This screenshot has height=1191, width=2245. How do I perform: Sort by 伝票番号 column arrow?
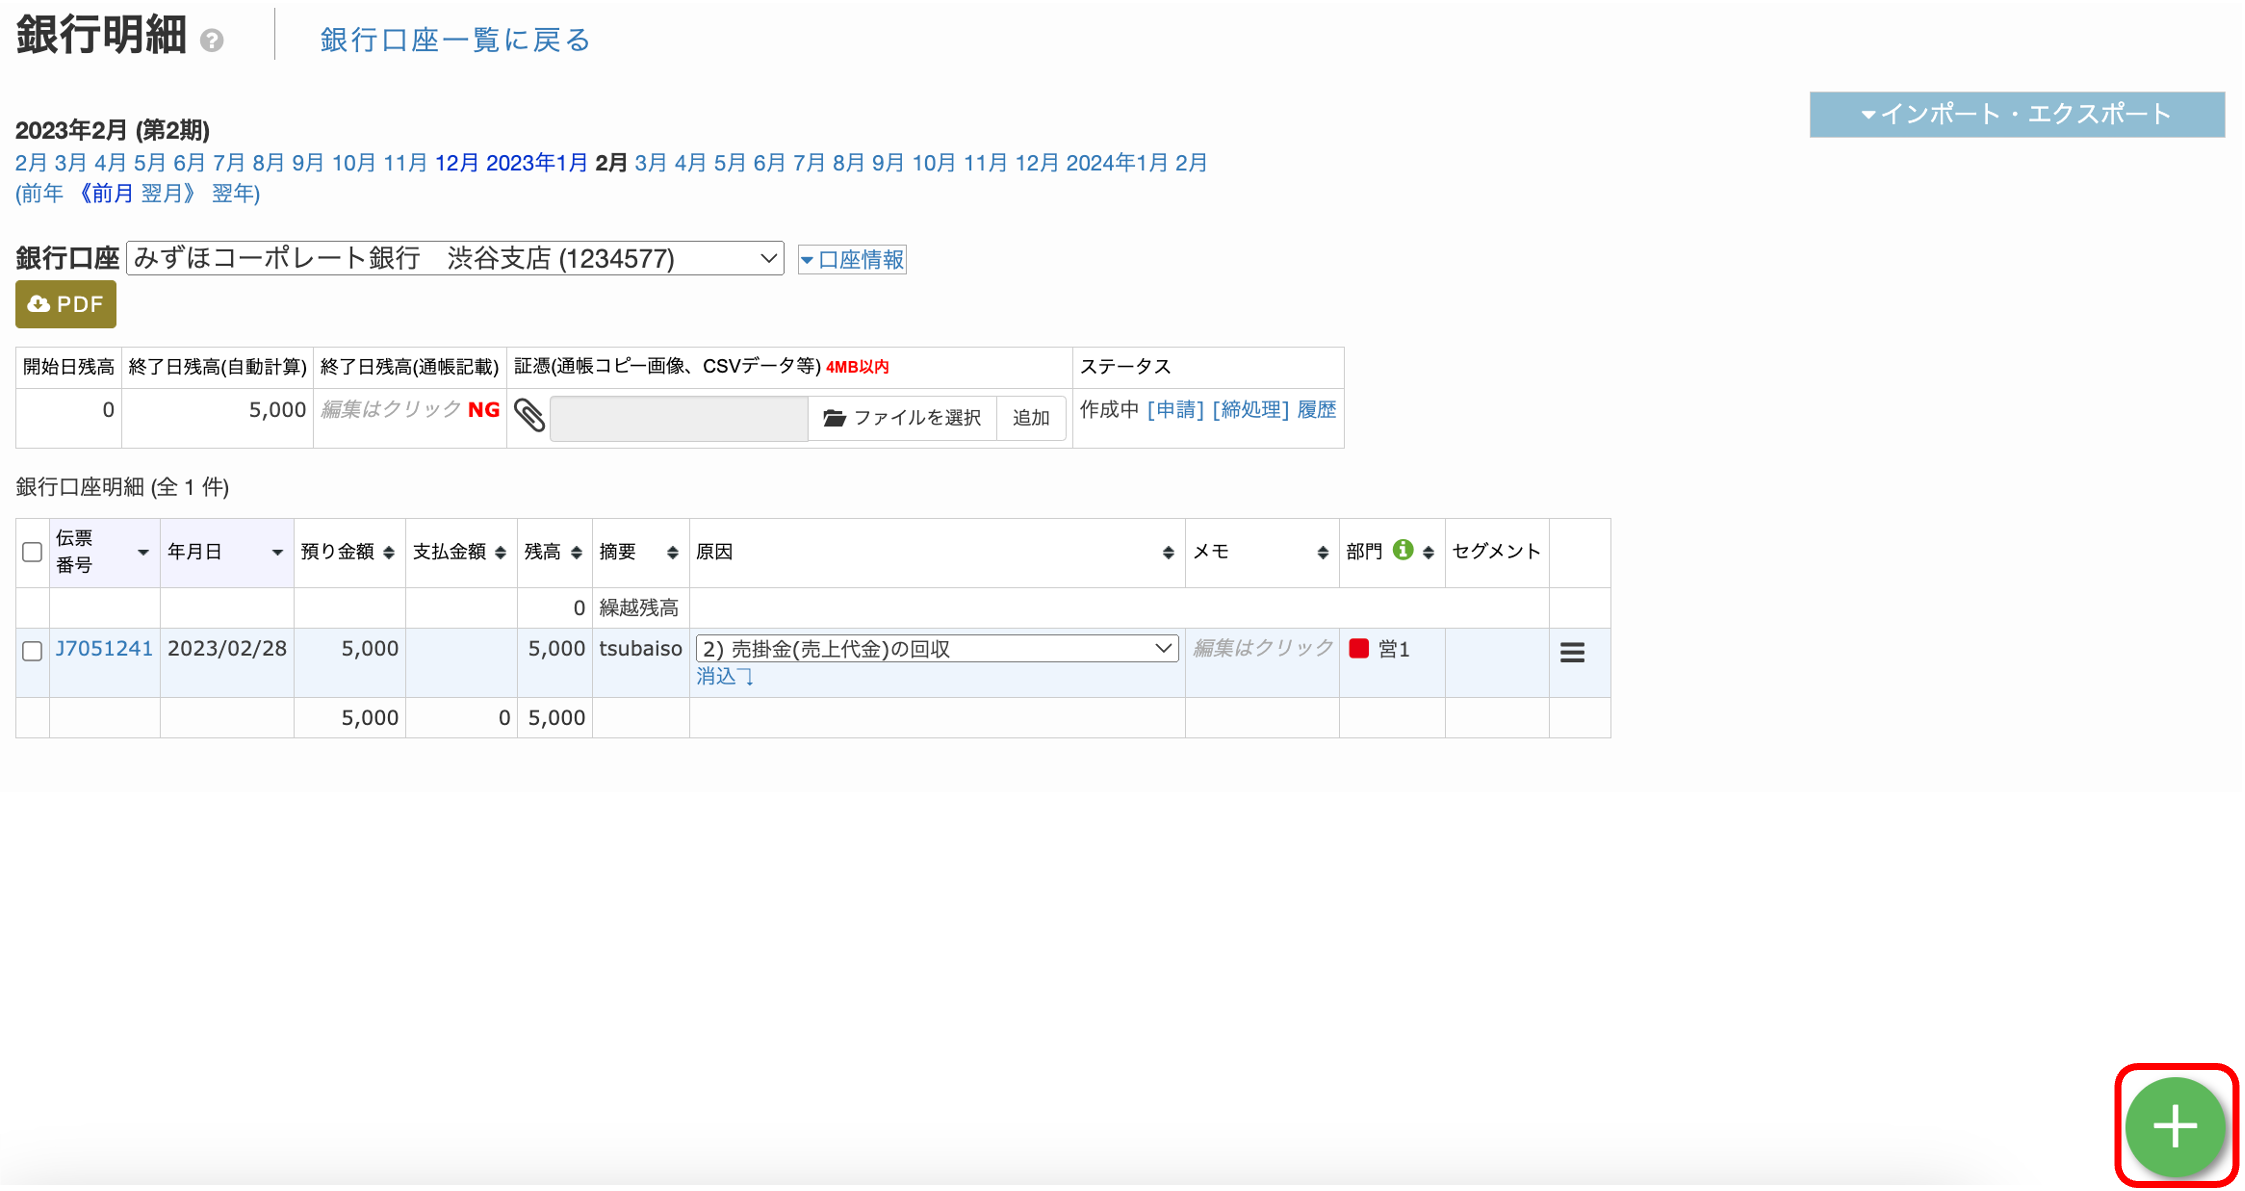pyautogui.click(x=143, y=552)
